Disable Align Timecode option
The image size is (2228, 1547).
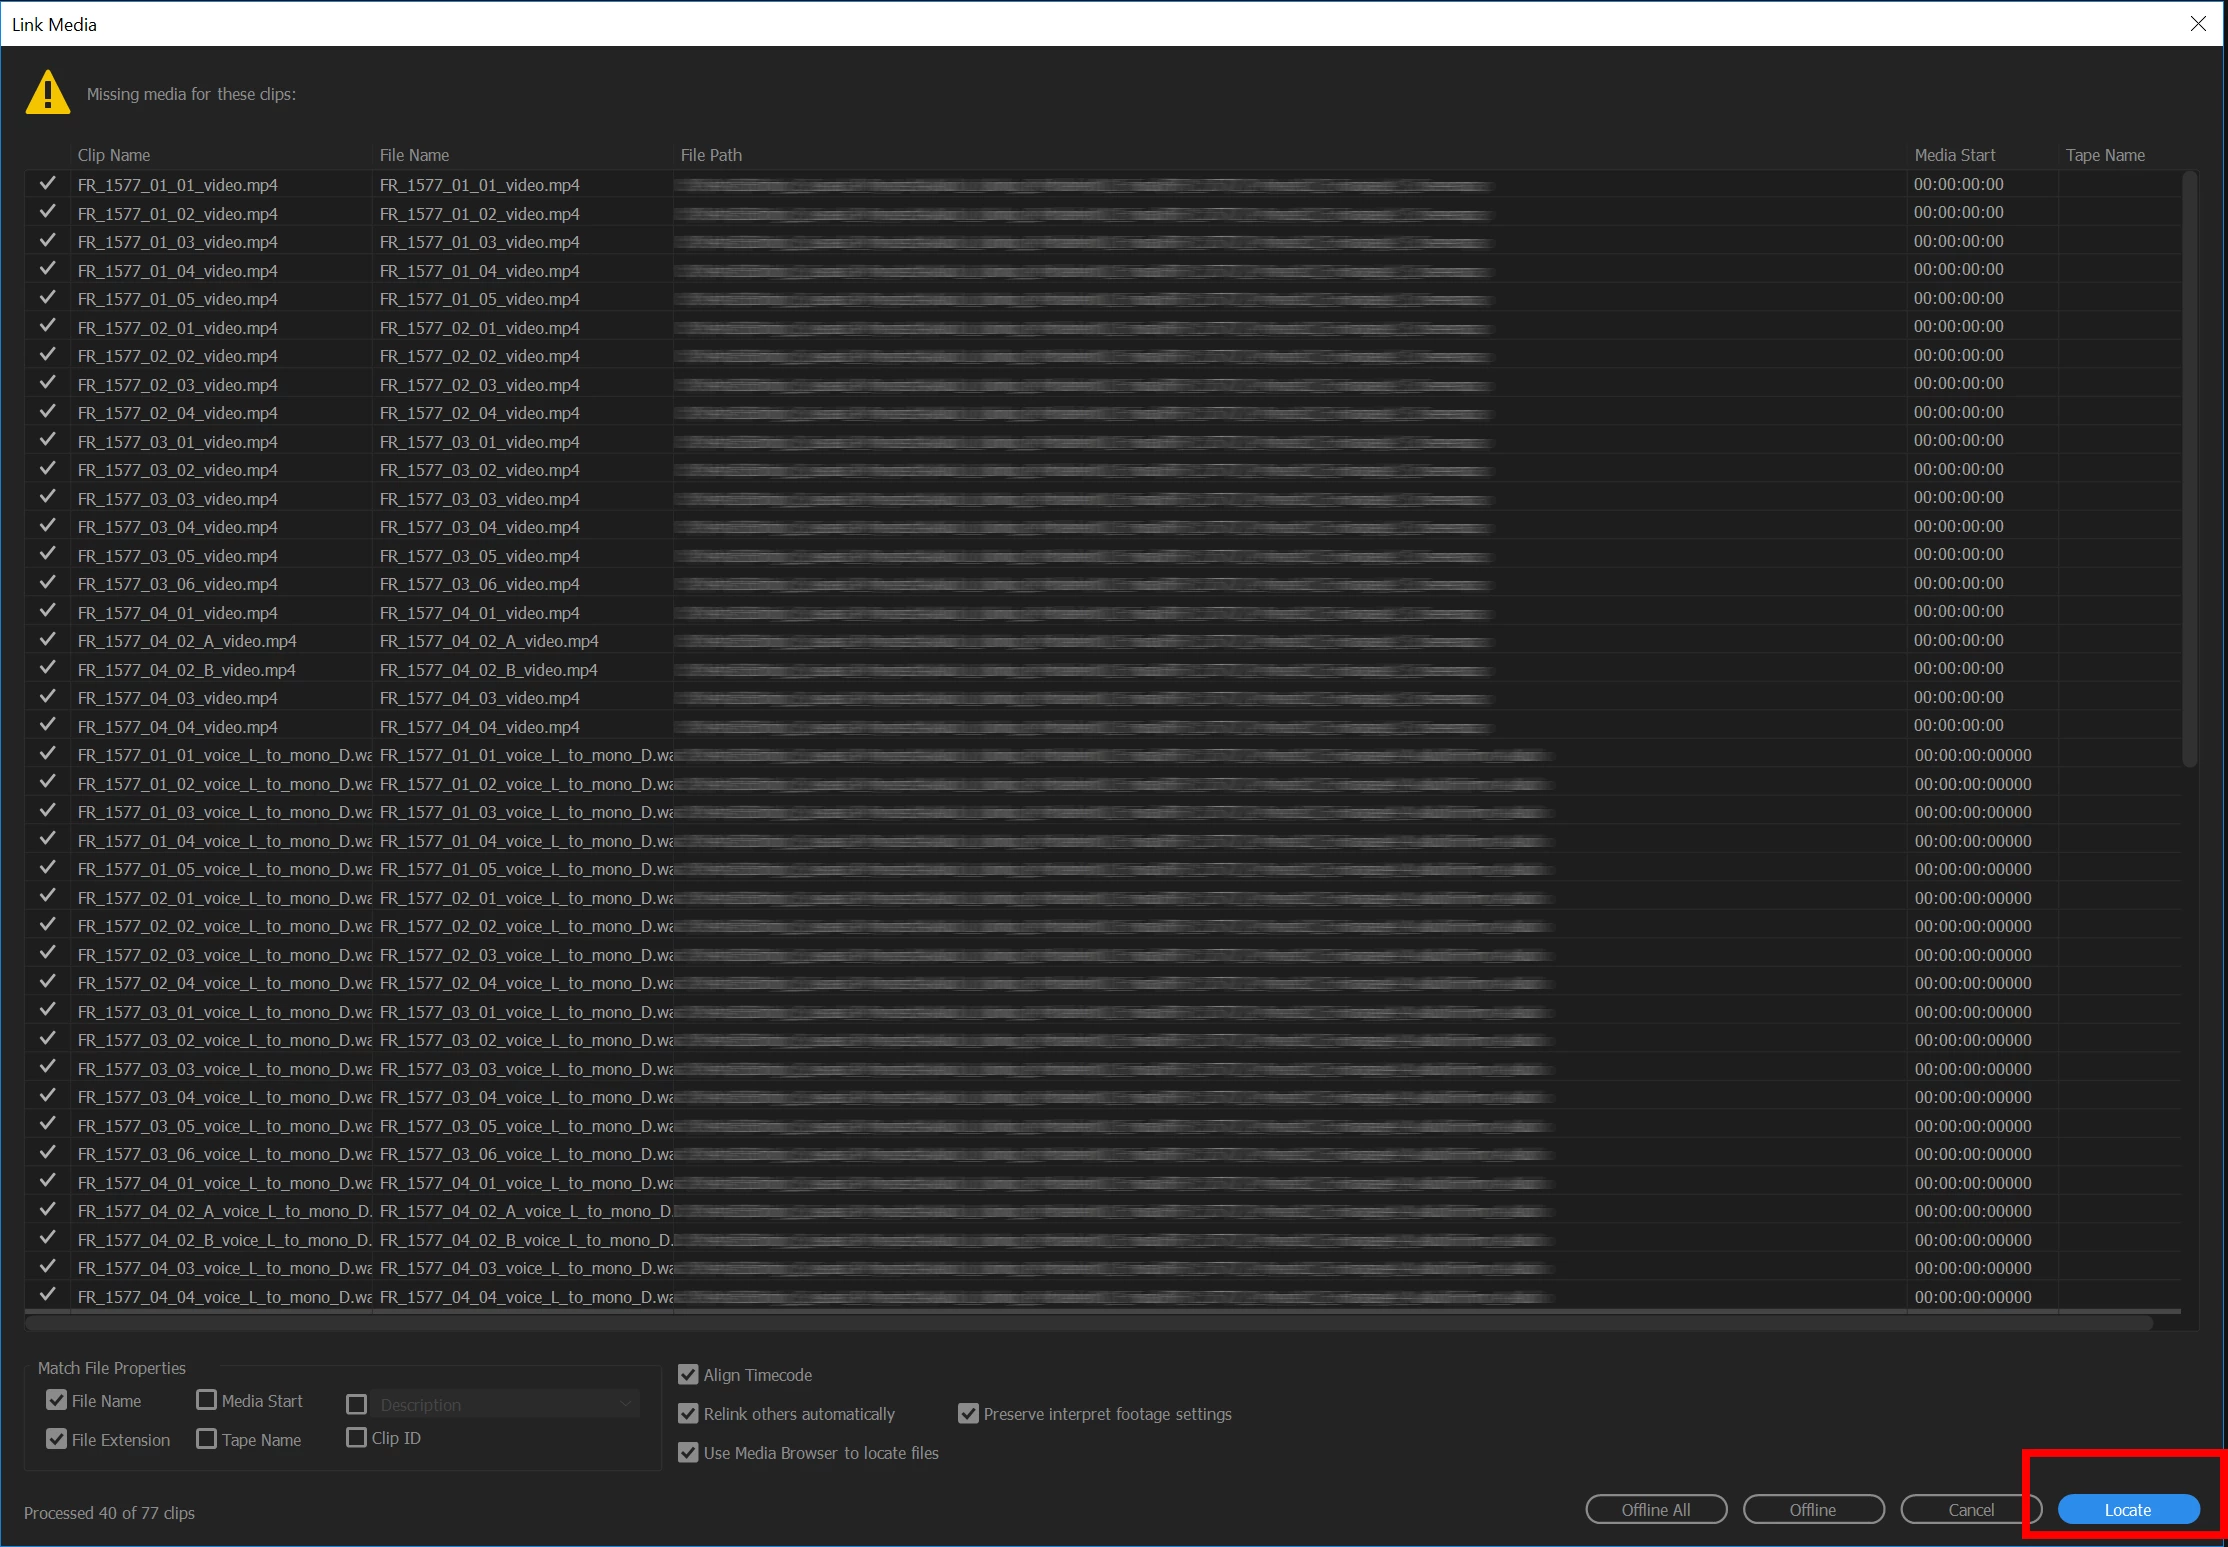688,1375
